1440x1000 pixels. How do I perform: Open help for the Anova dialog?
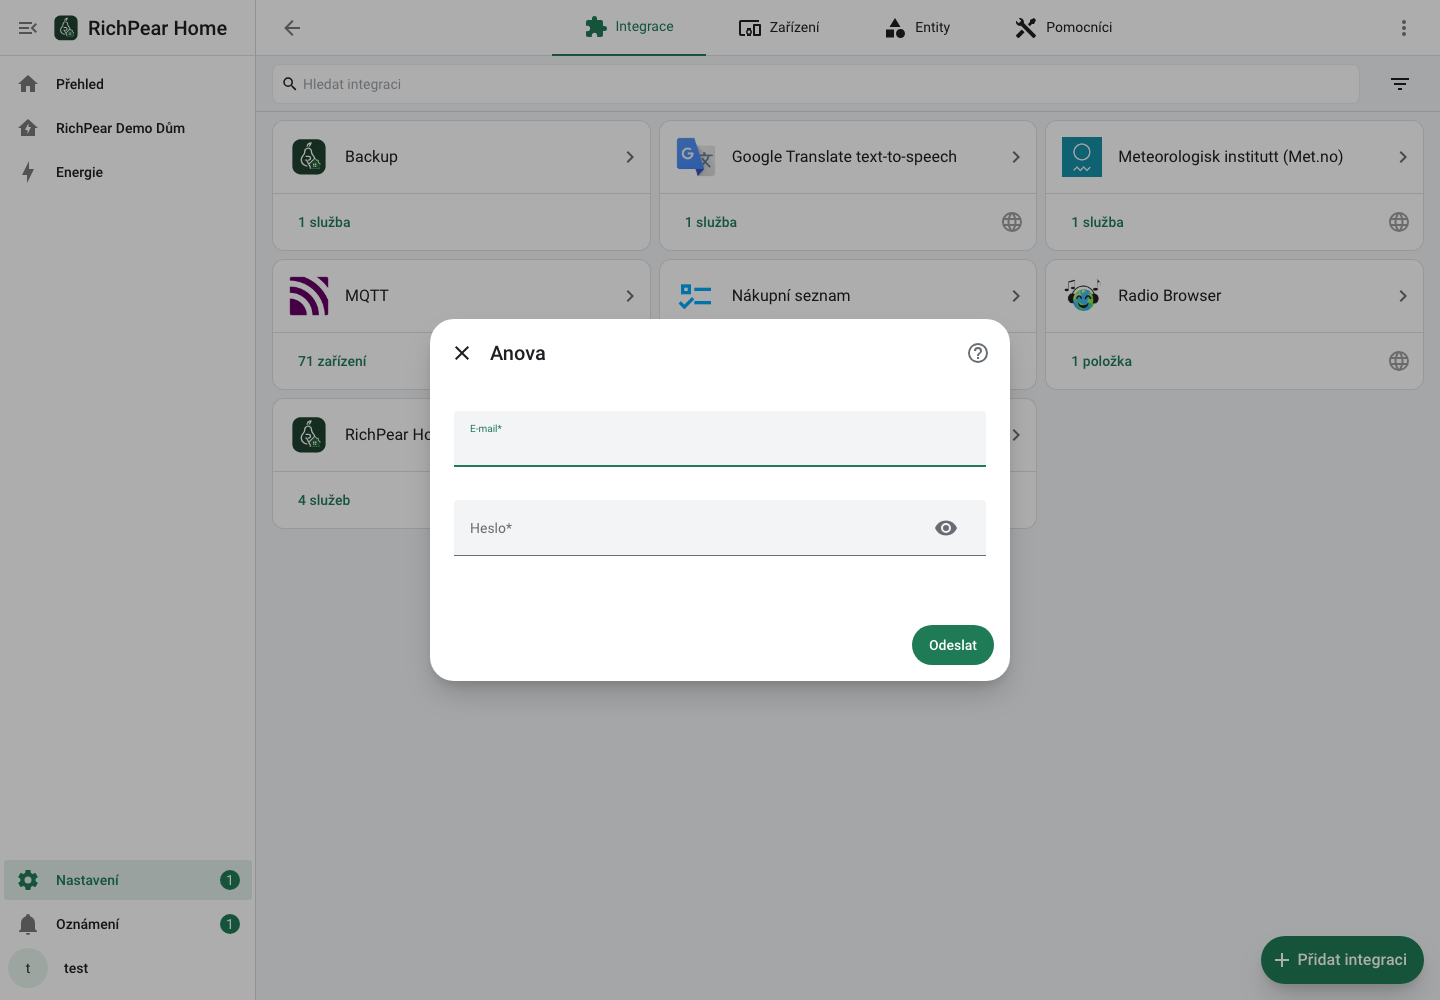pos(978,353)
